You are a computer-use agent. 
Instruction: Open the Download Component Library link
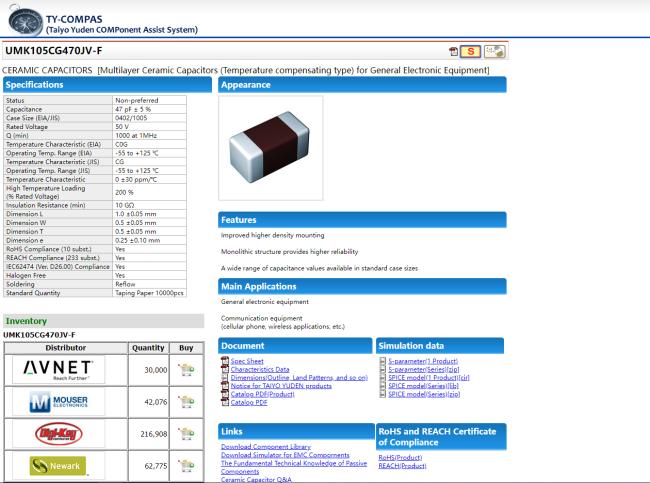click(x=265, y=446)
